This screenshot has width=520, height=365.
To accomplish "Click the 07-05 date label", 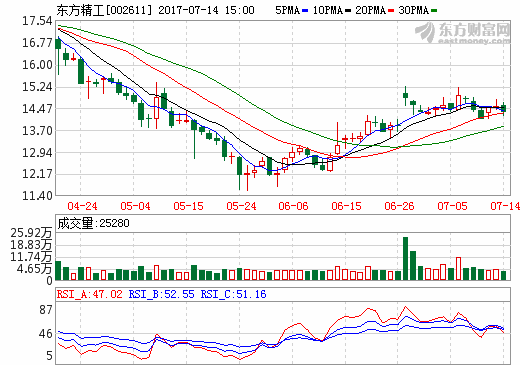I will (x=452, y=206).
